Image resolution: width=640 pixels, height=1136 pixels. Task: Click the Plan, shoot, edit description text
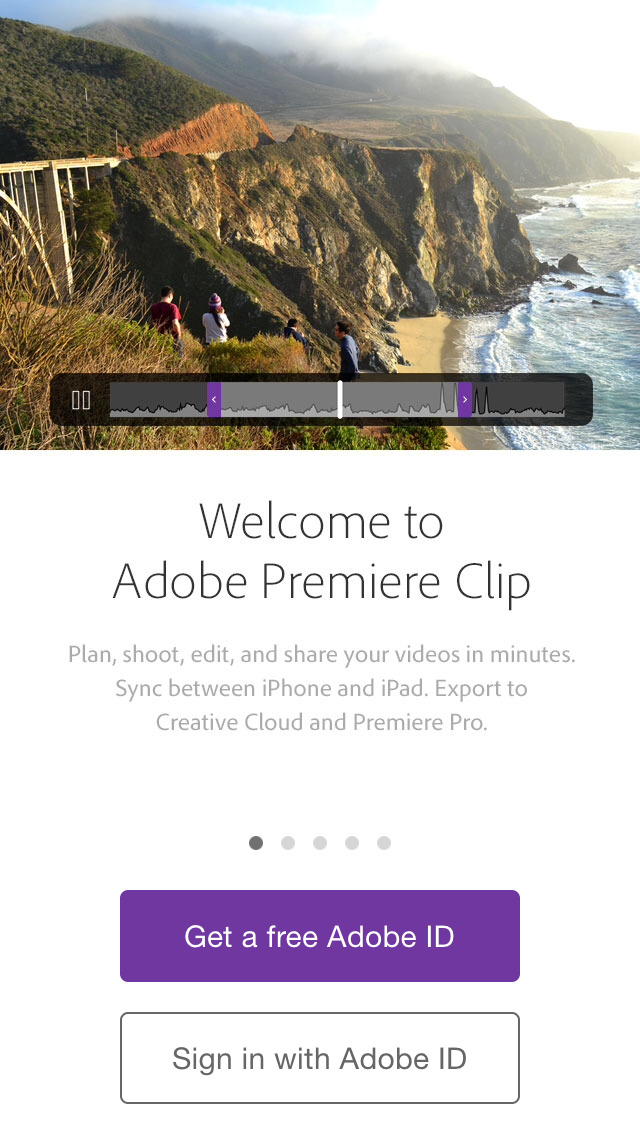pos(321,688)
